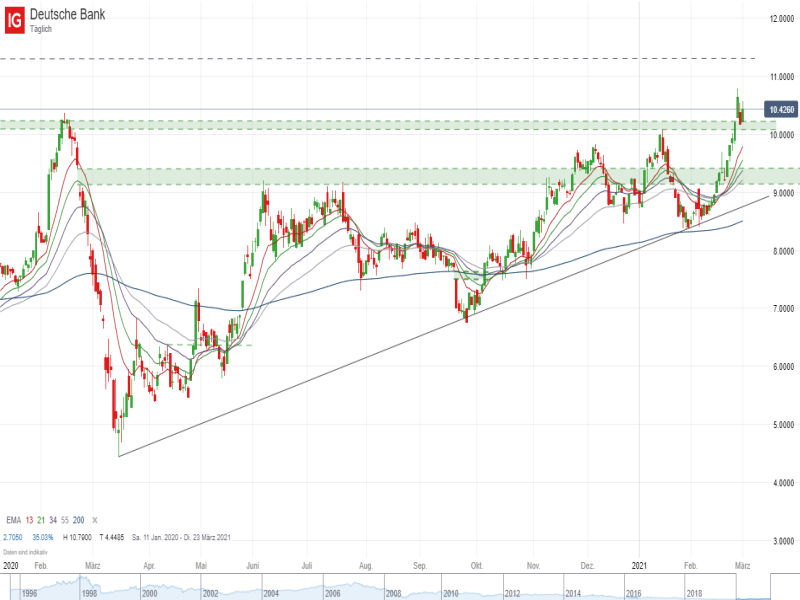Click the 'Daten sind indikativ' notice
This screenshot has width=800, height=600.
(25, 552)
